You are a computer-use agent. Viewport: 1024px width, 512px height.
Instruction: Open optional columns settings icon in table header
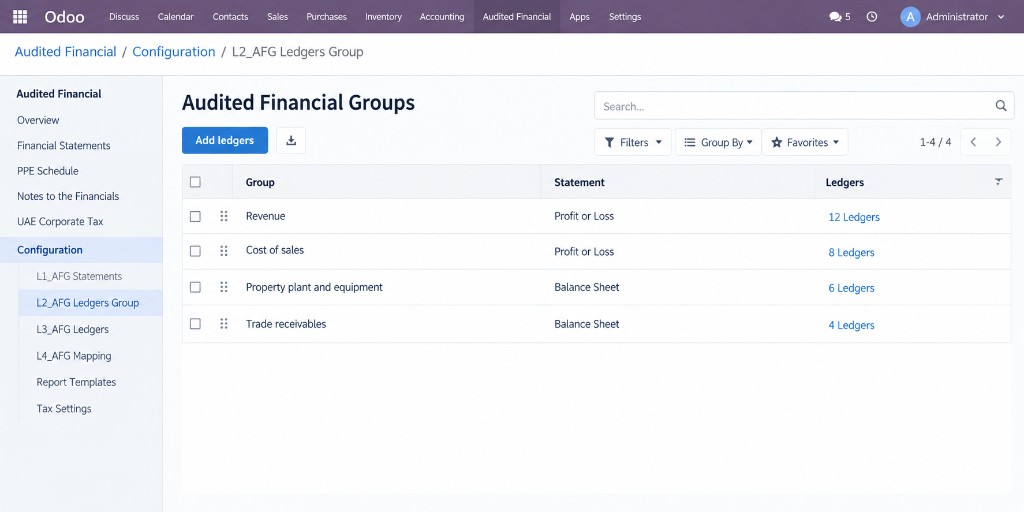point(999,182)
